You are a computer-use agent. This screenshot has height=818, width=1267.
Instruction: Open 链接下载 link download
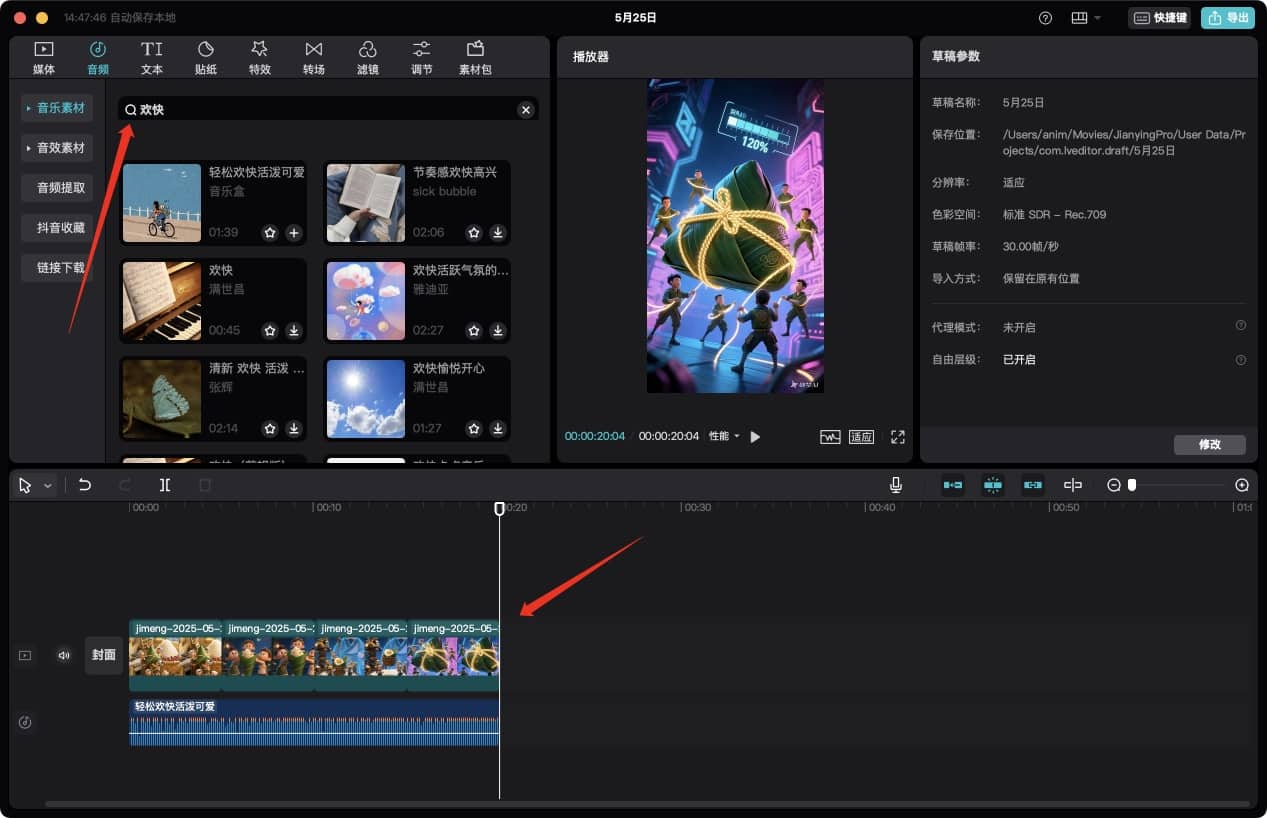tap(57, 268)
